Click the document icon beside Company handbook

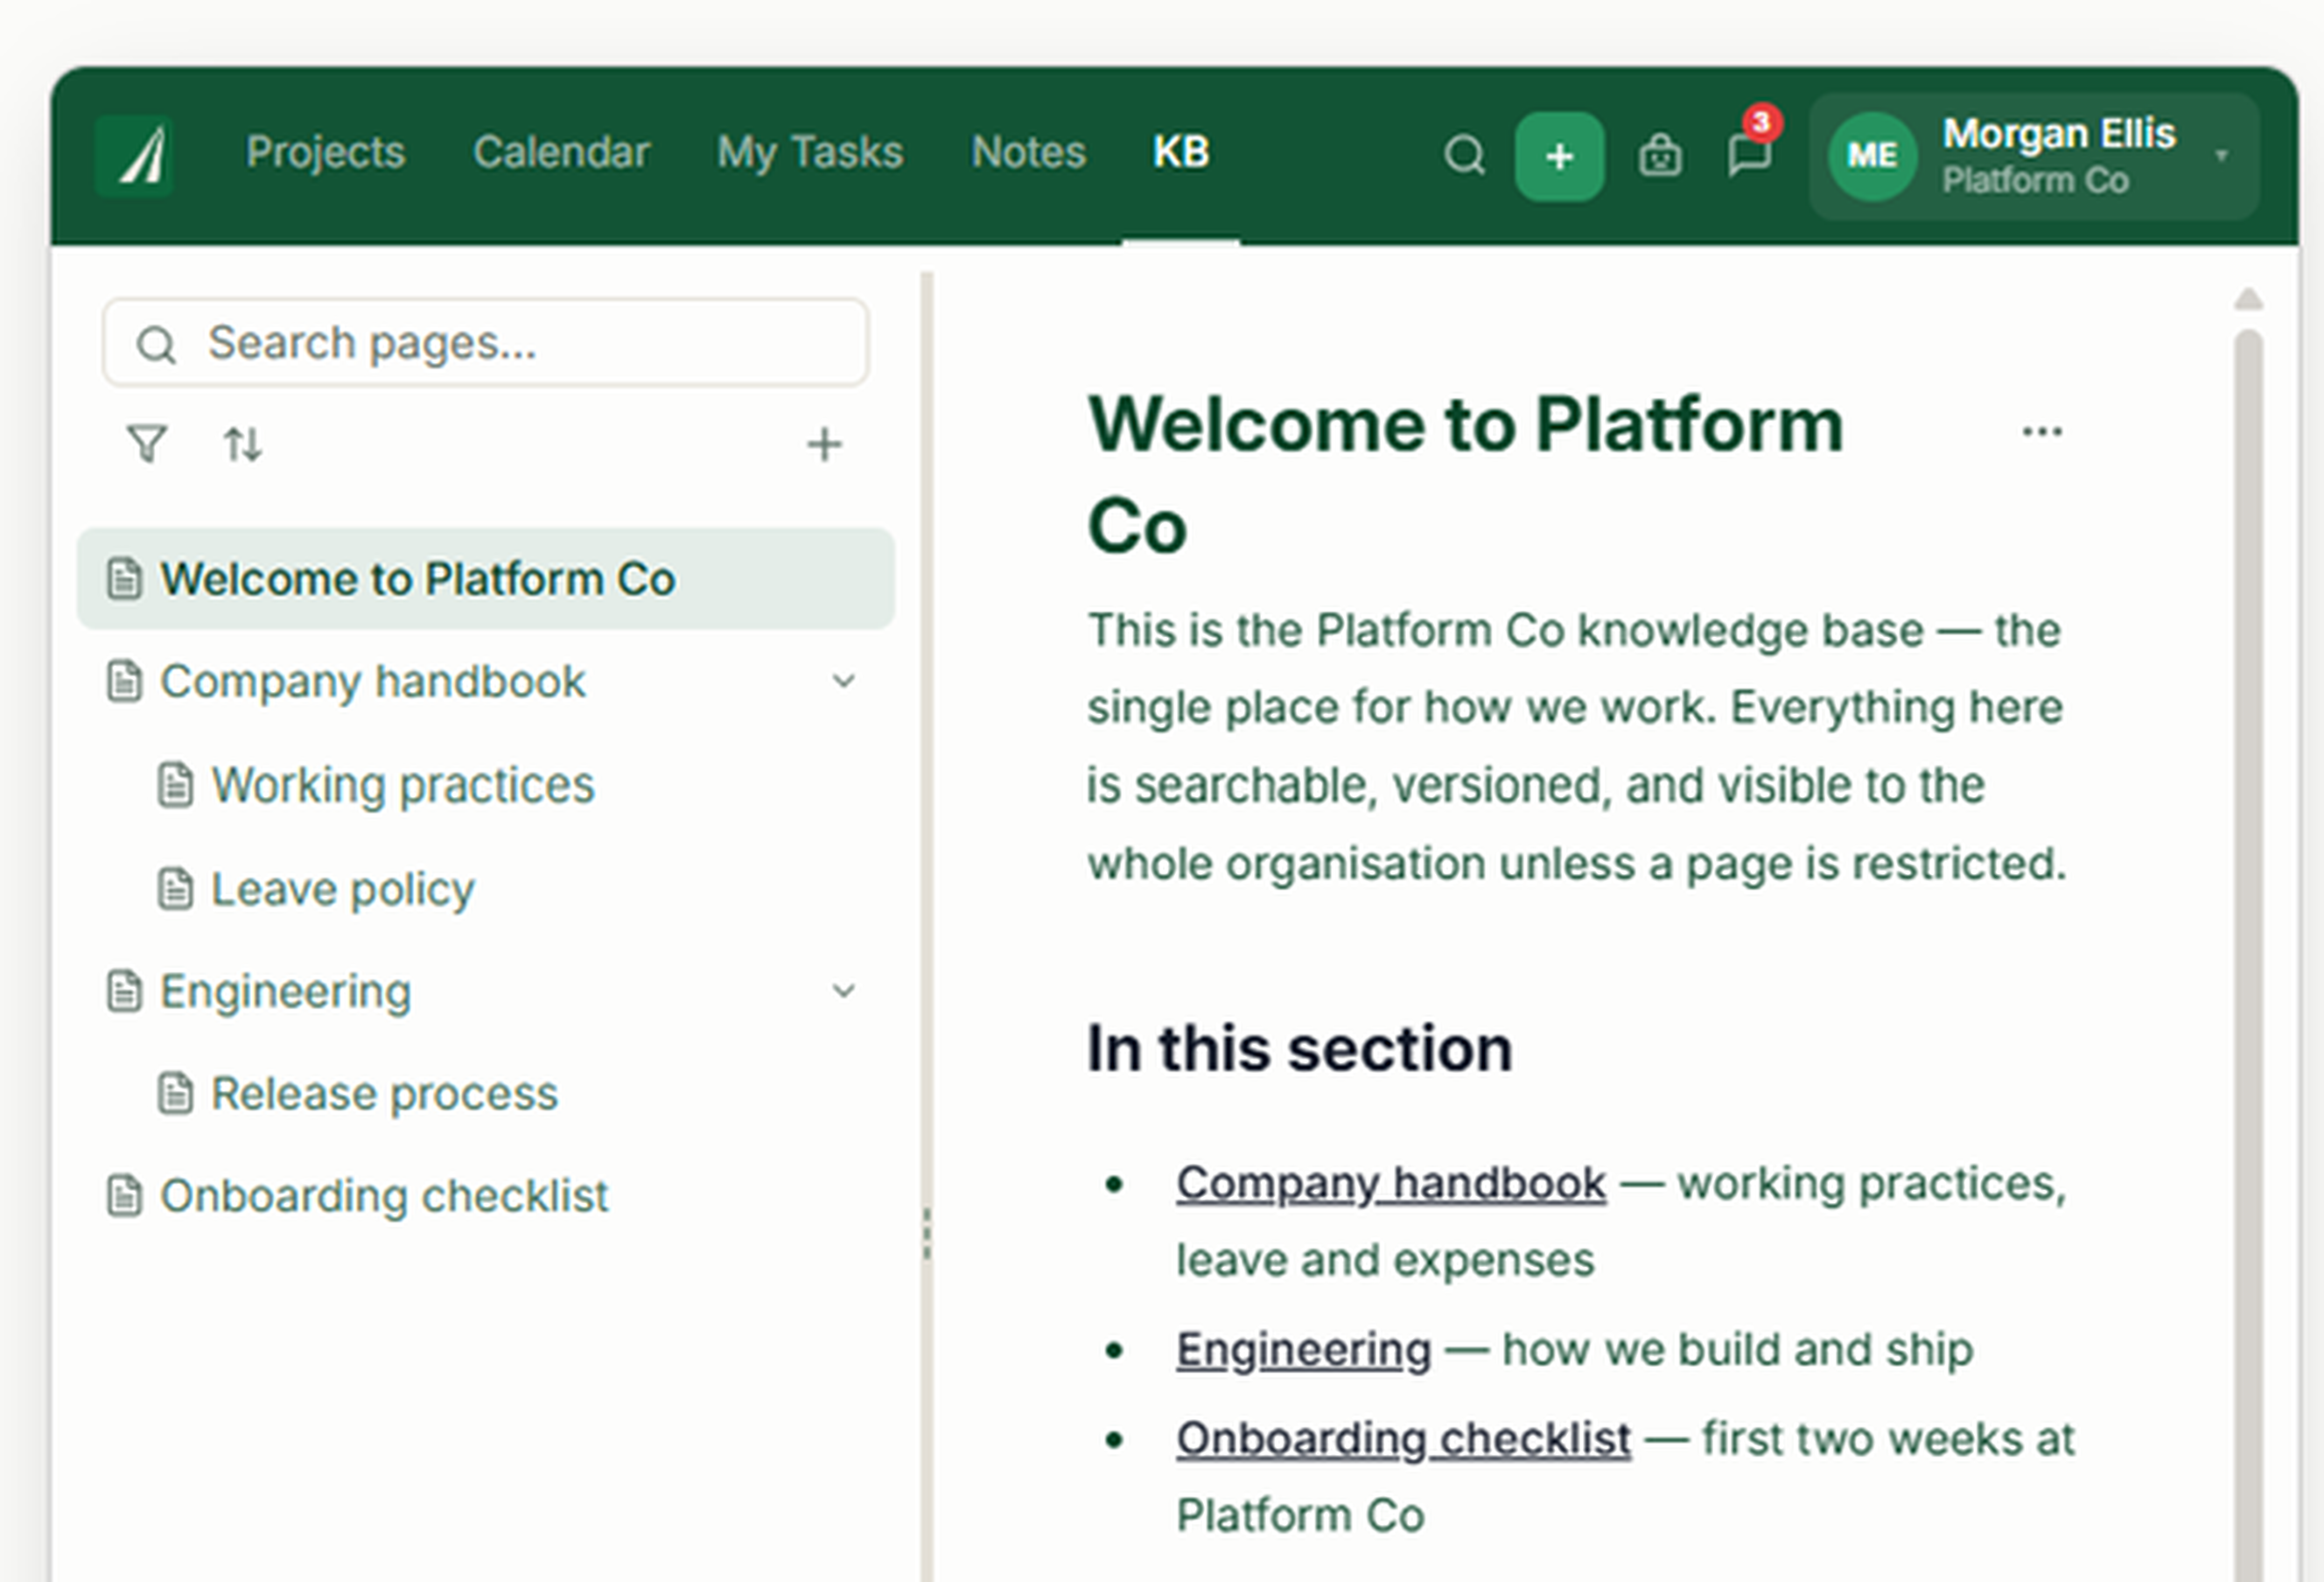124,682
